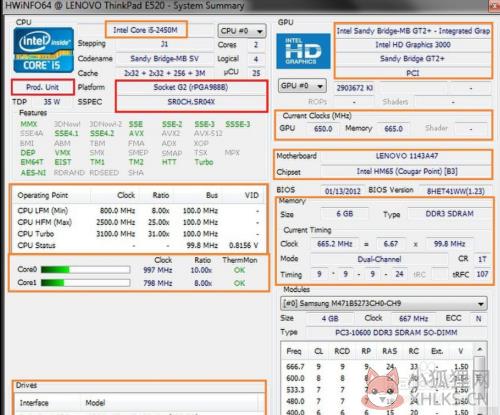Click the module size 4 GB field

pyautogui.click(x=330, y=319)
